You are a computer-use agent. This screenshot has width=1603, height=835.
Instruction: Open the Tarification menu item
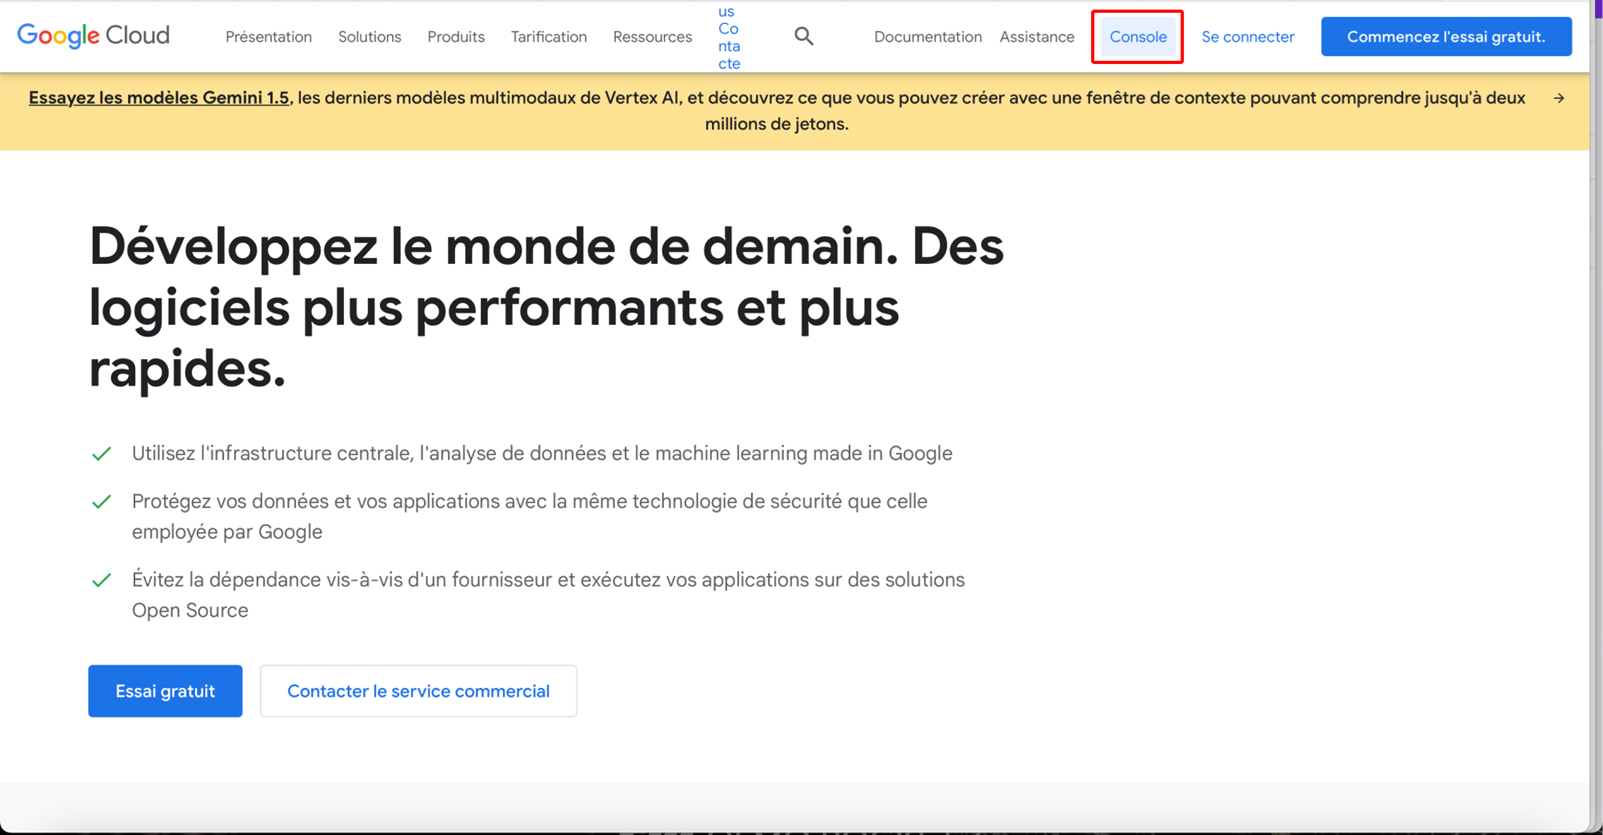tap(548, 37)
